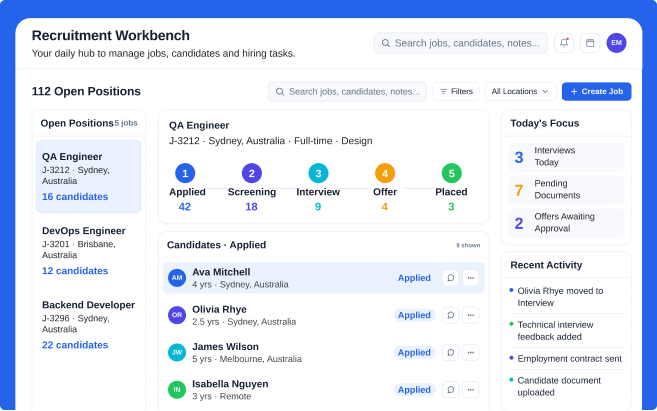The height and width of the screenshot is (411, 657).
Task: Click the Recruitment Workbench title
Action: click(111, 35)
